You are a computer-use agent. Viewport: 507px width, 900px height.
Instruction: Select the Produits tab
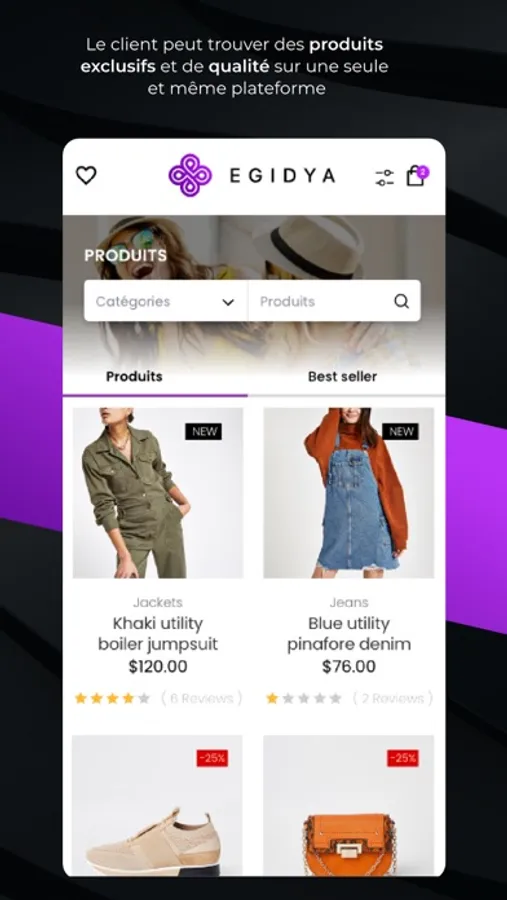pyautogui.click(x=134, y=377)
